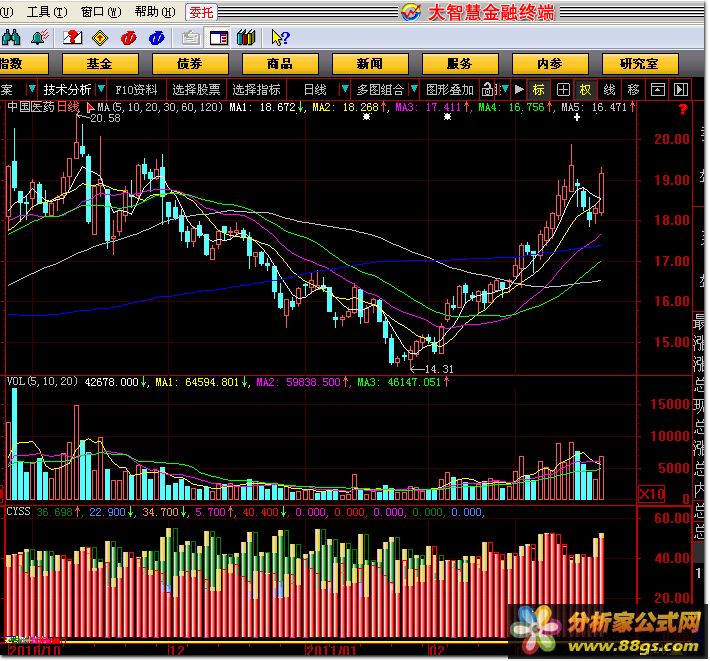710x661 pixels.
Task: Click the 2011/01 date on time axis
Action: click(331, 651)
